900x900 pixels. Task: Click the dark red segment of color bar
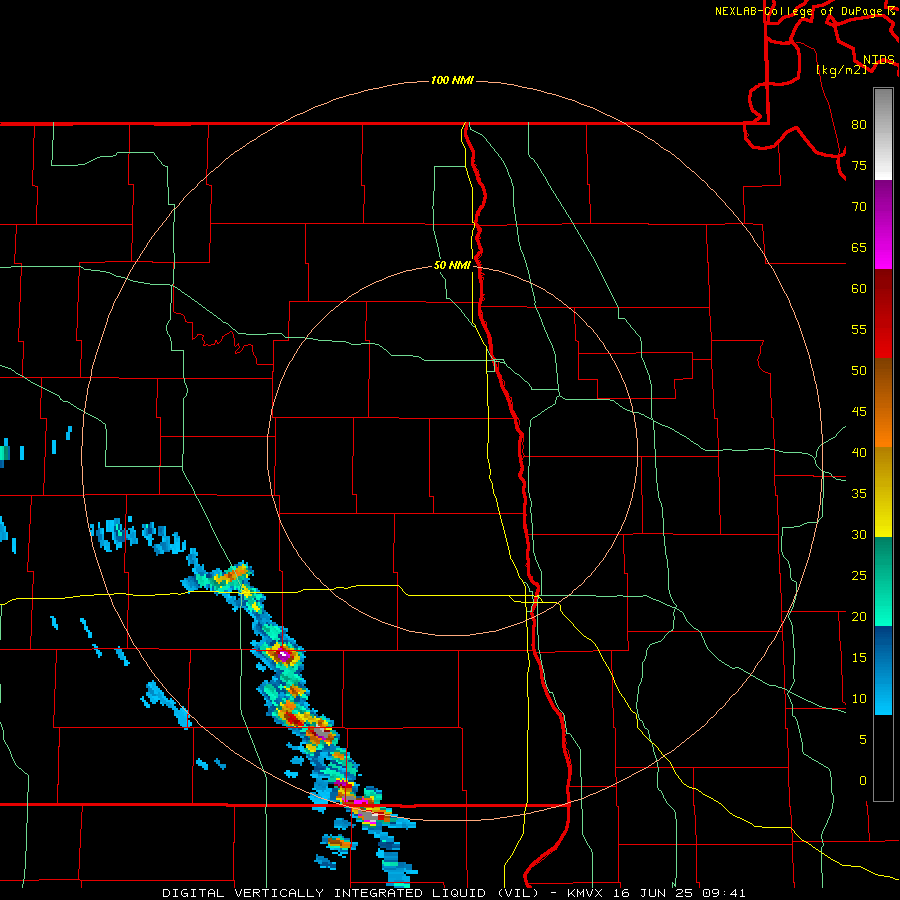point(883,314)
